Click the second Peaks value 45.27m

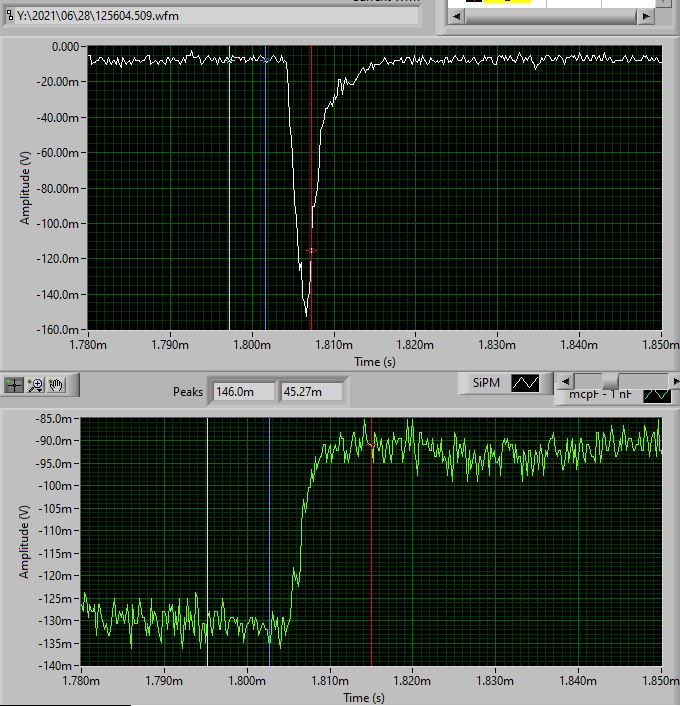311,392
